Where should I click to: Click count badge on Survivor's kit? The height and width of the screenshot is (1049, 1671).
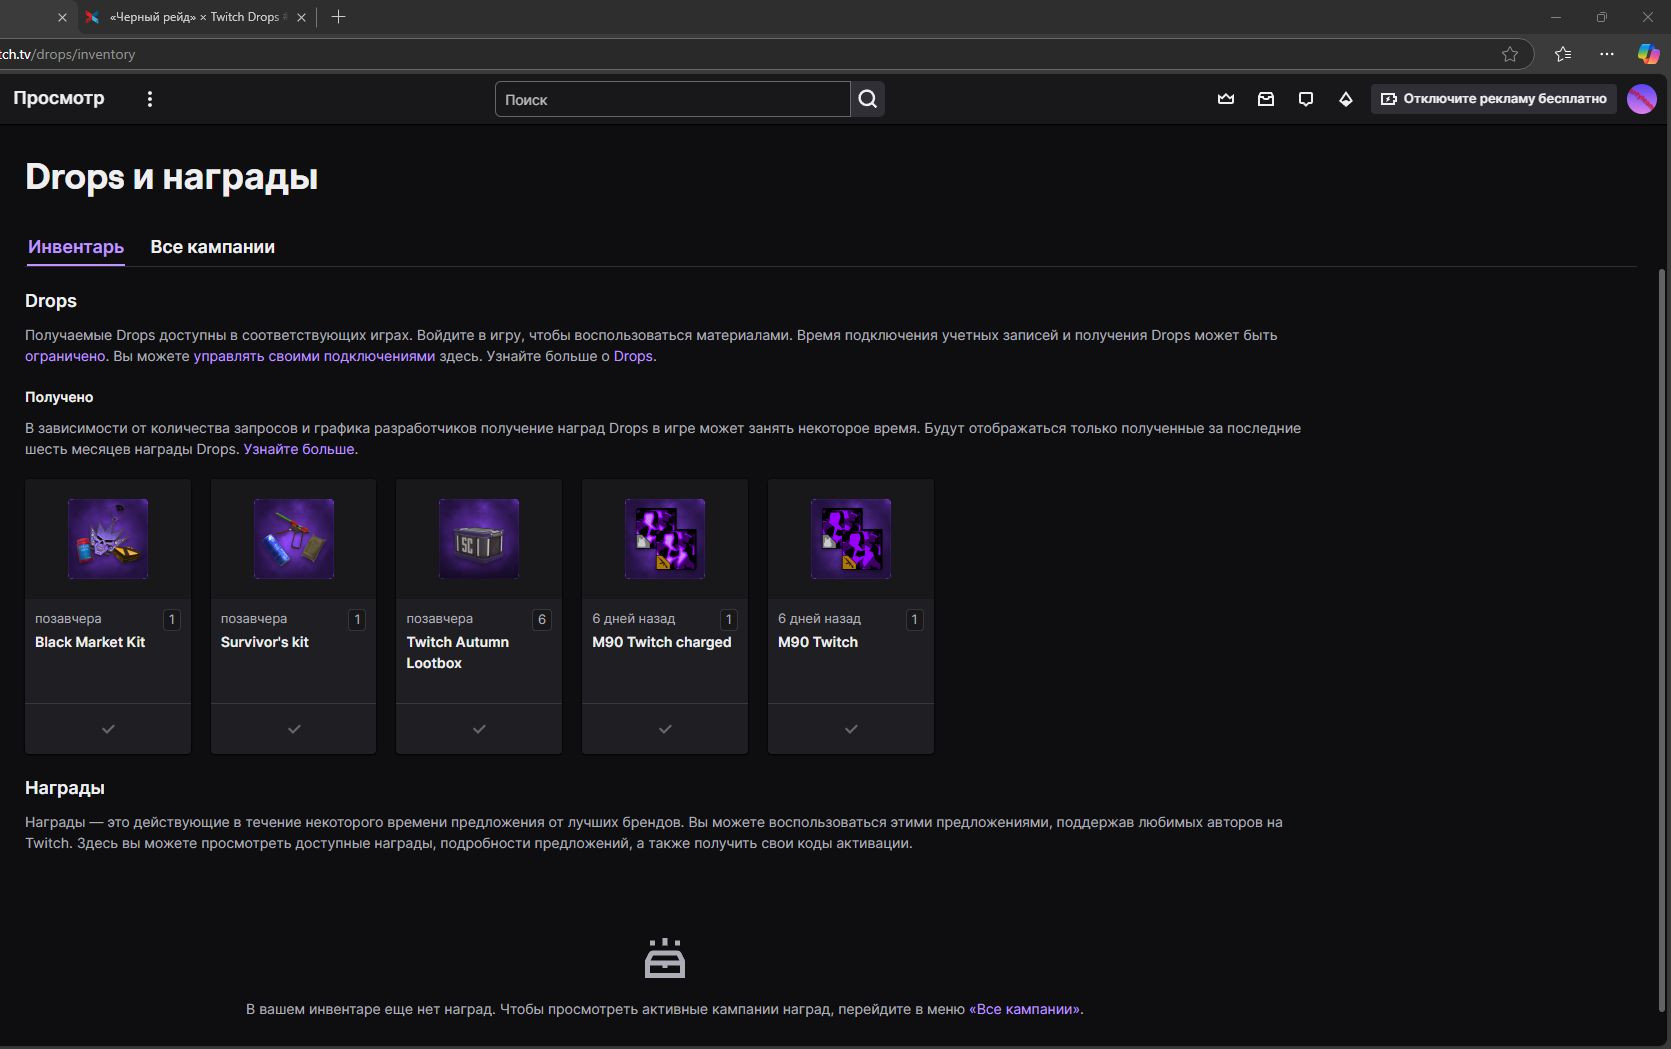point(357,620)
